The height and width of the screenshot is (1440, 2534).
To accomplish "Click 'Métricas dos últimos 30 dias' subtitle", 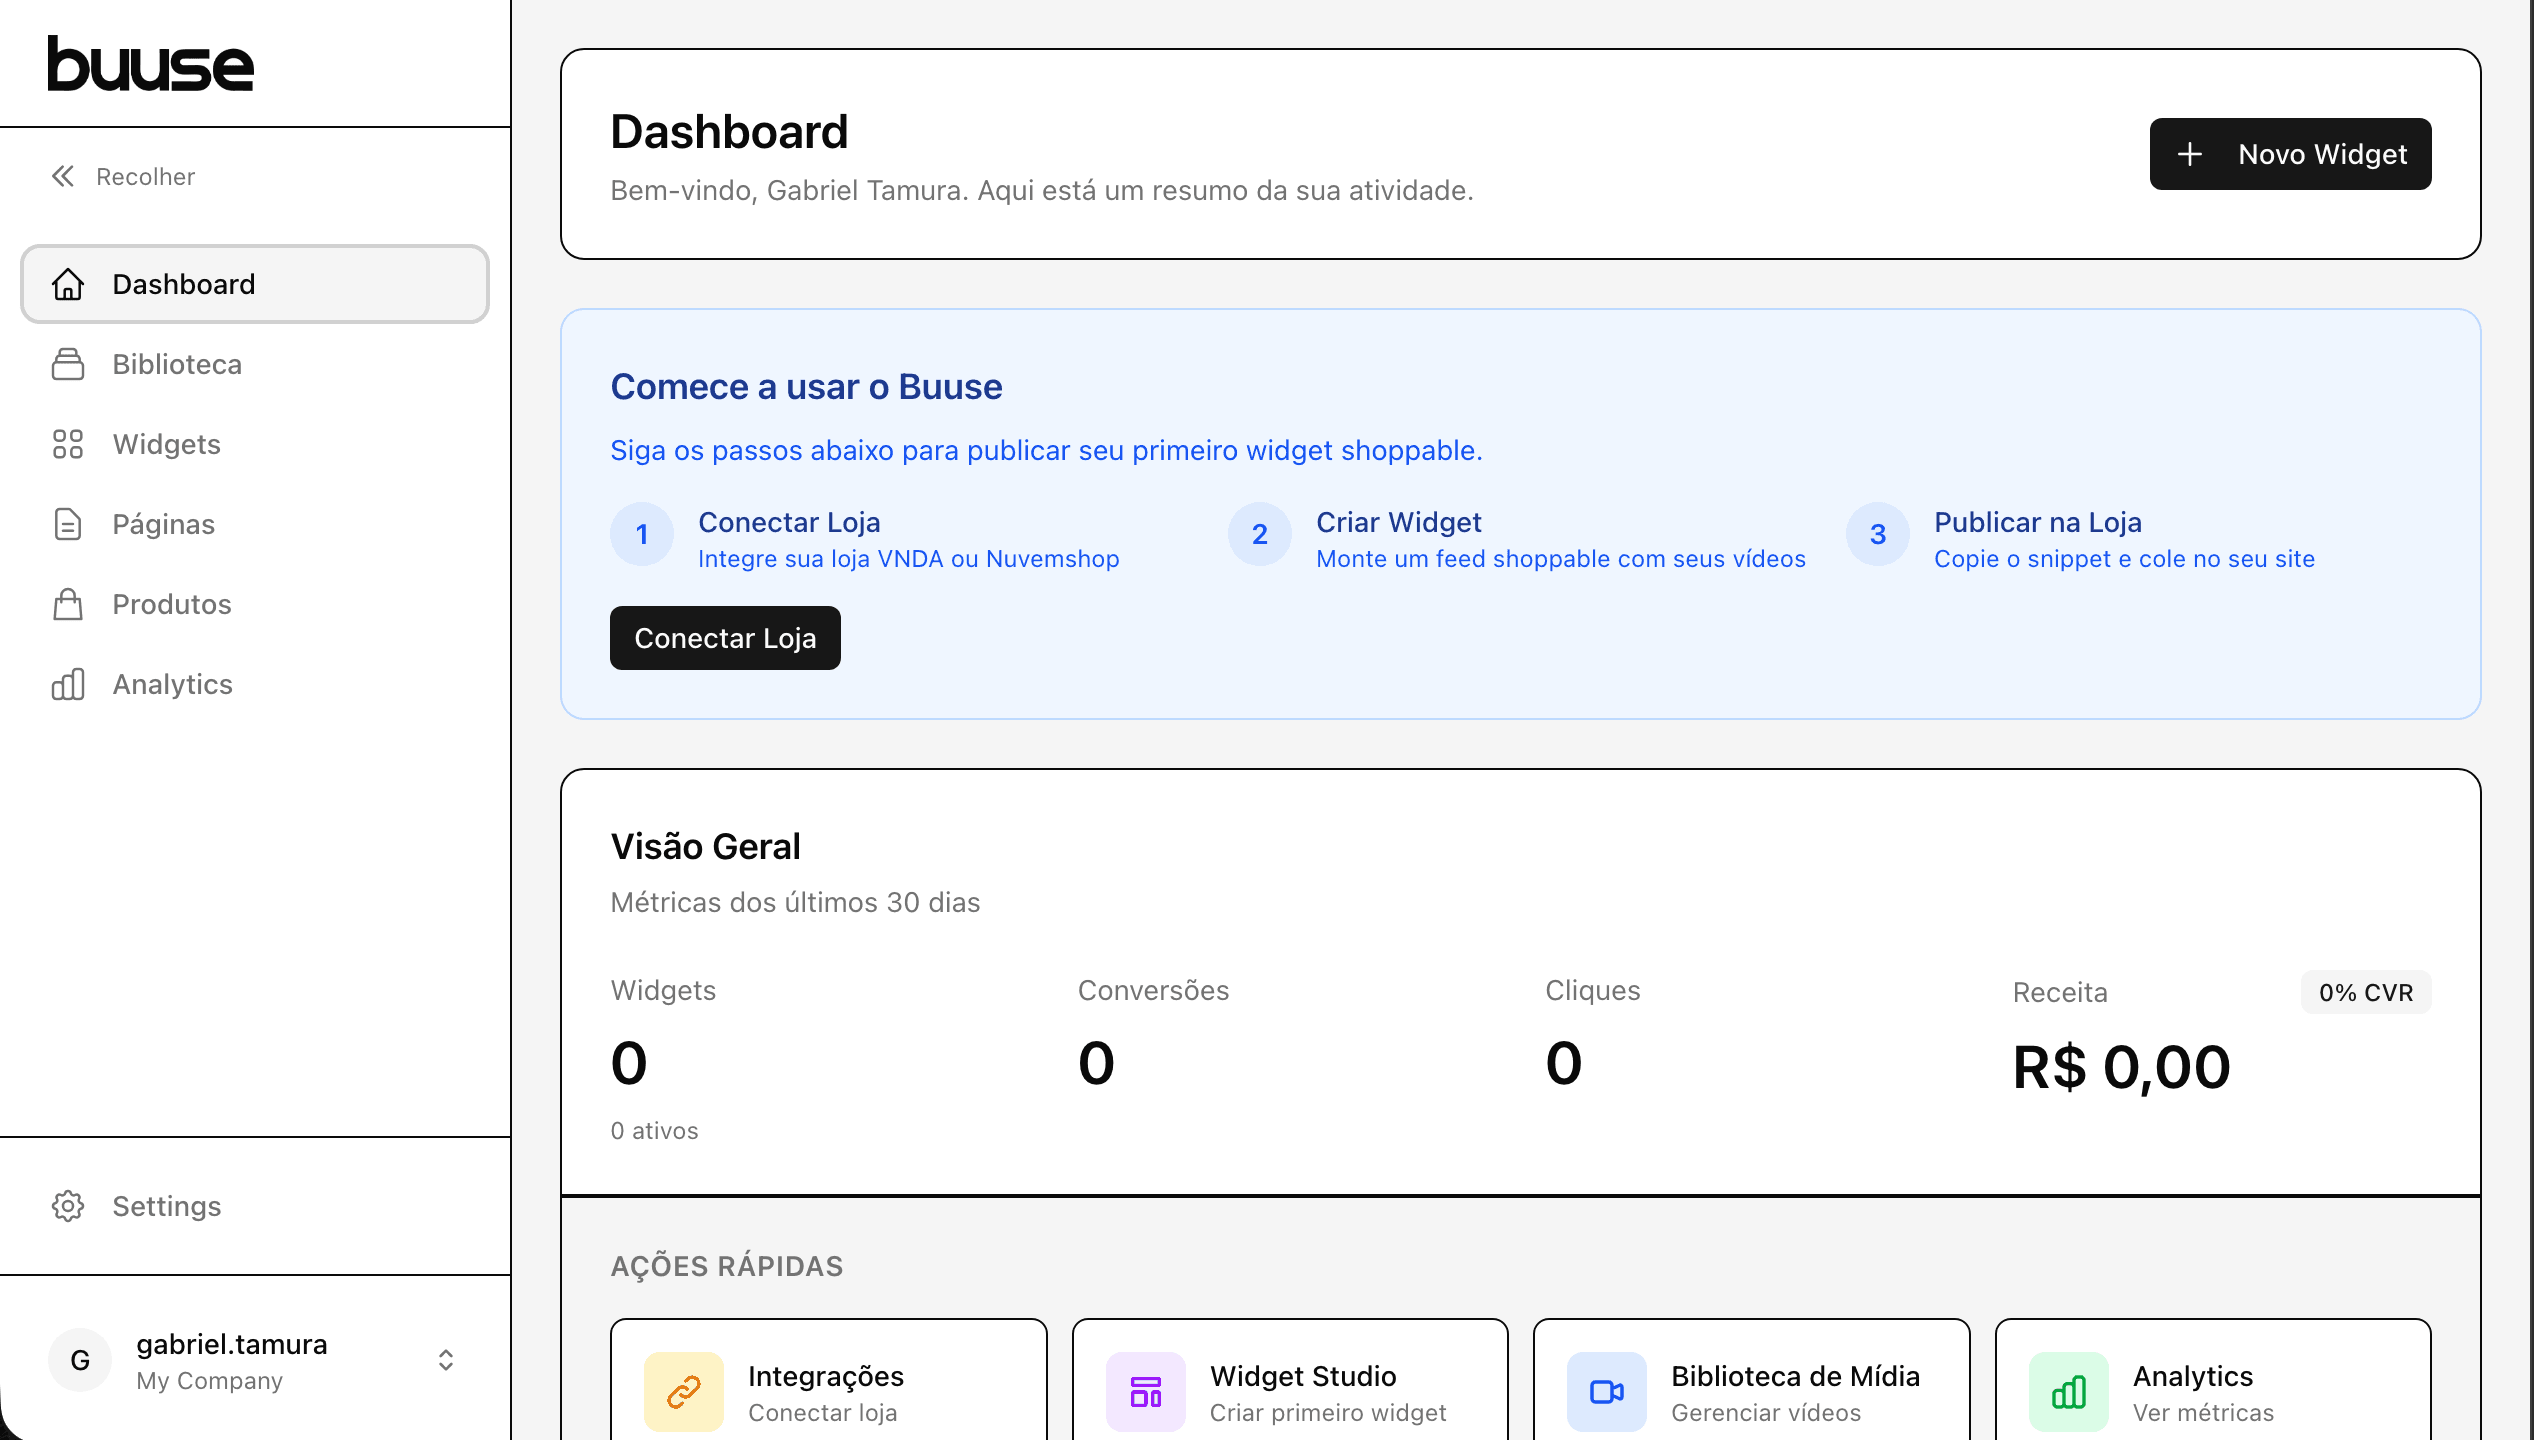I will pyautogui.click(x=795, y=902).
